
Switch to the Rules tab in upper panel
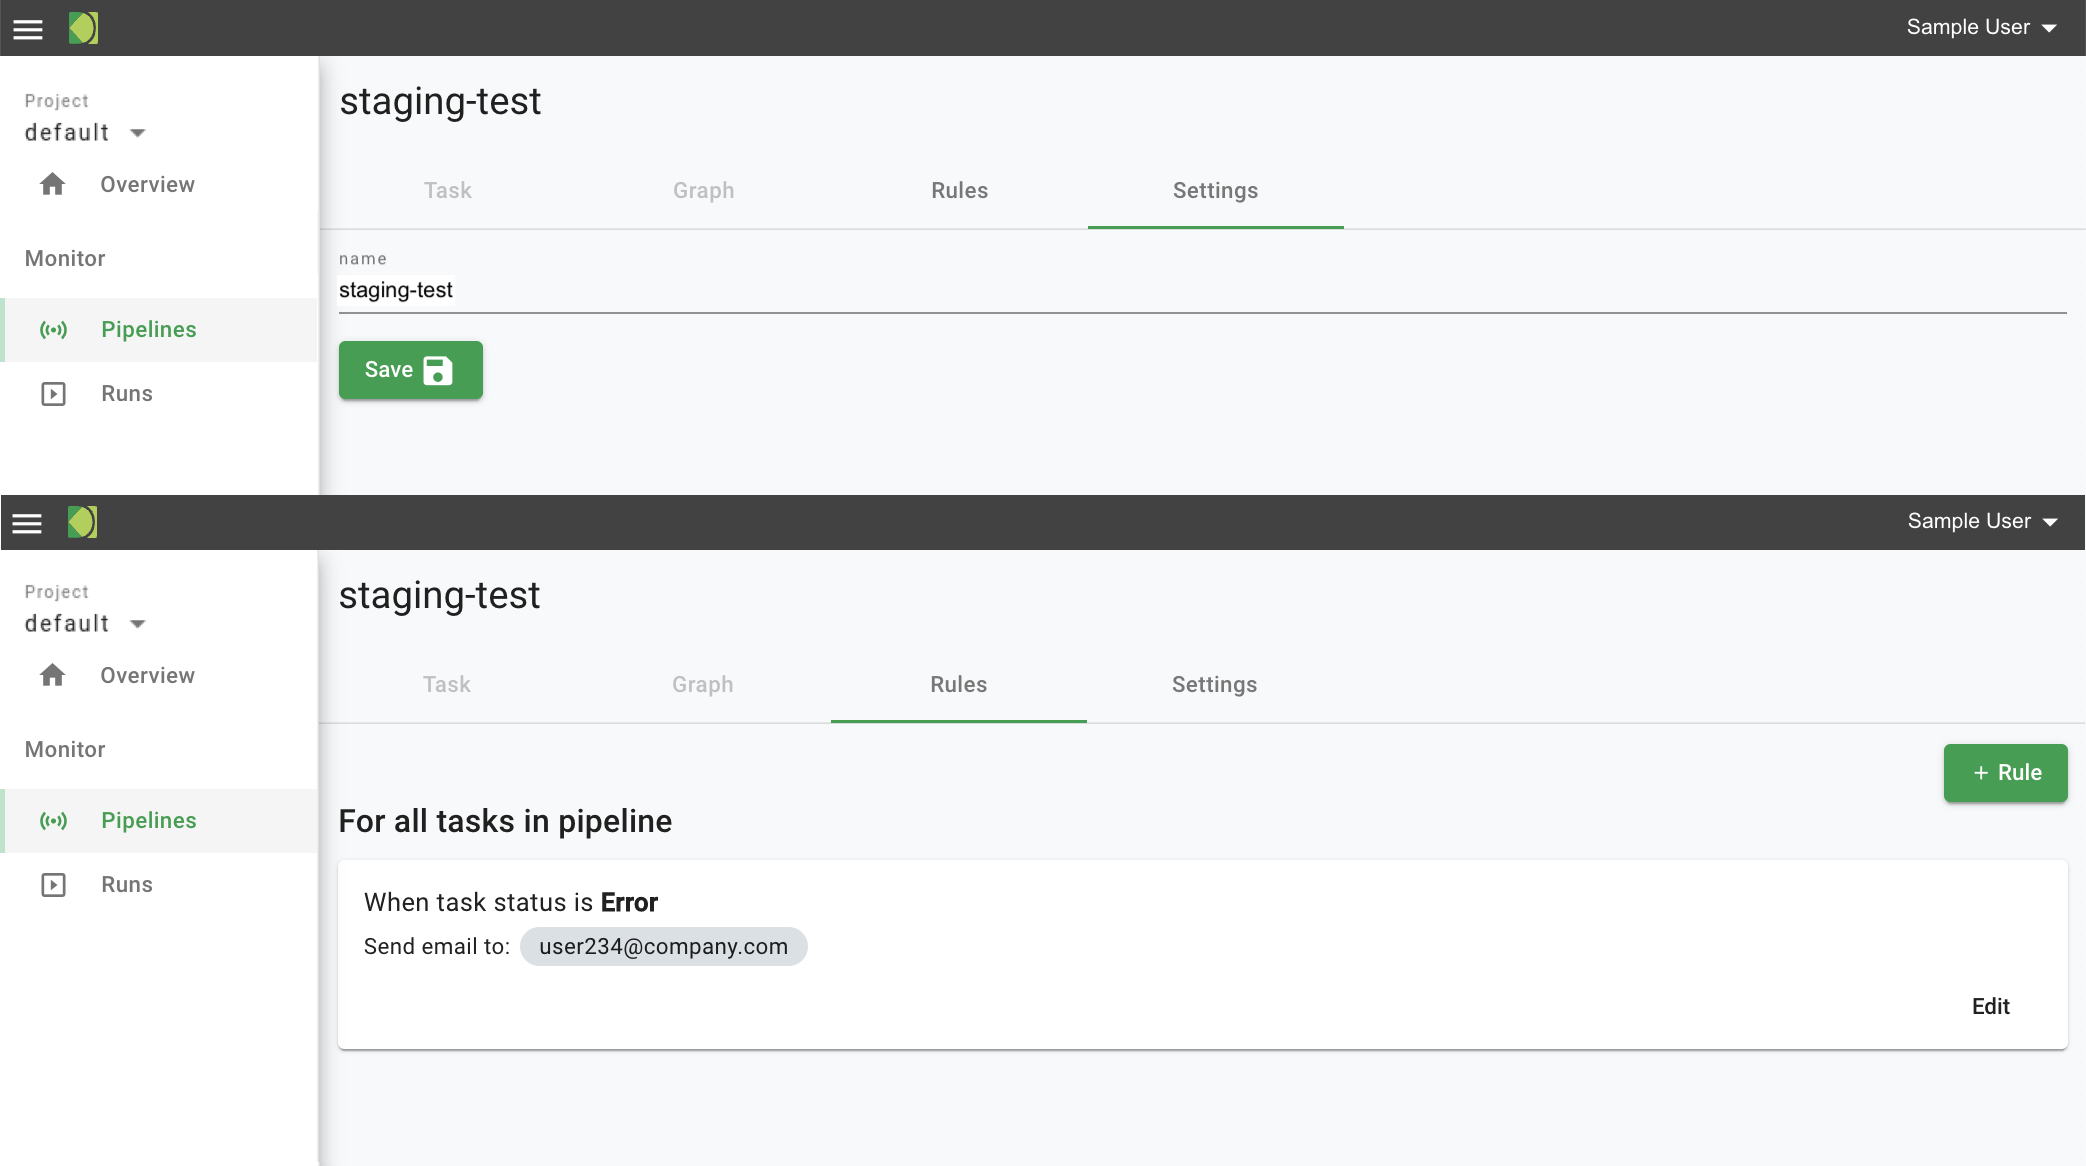click(x=959, y=191)
